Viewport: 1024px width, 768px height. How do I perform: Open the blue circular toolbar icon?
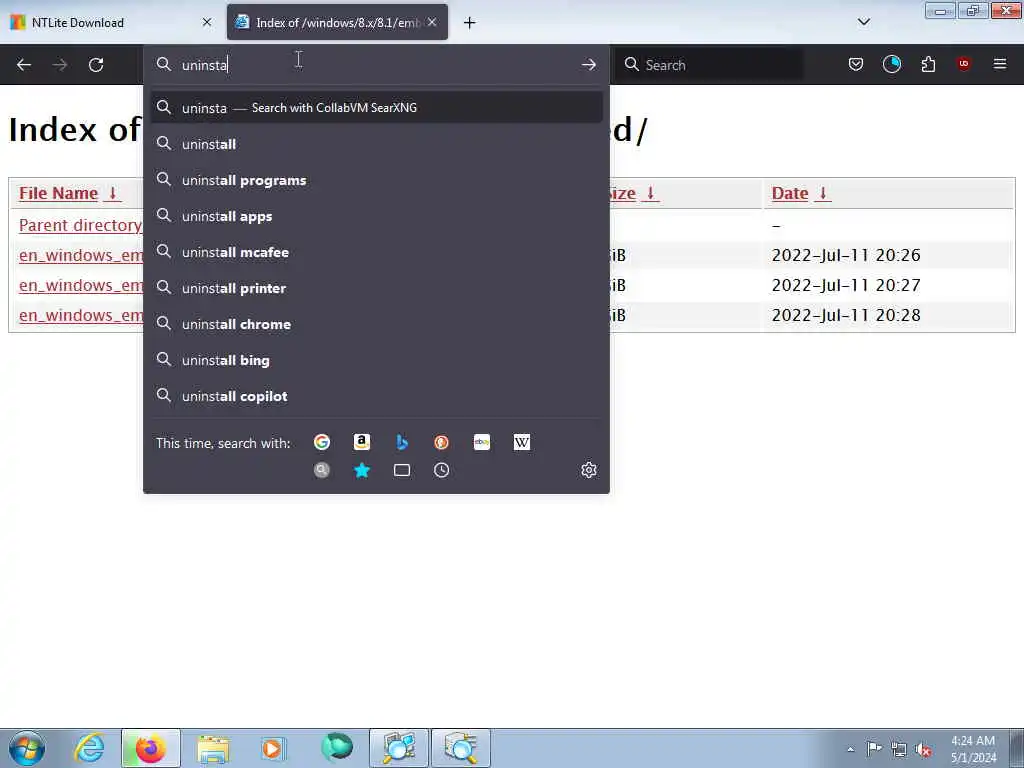click(891, 64)
